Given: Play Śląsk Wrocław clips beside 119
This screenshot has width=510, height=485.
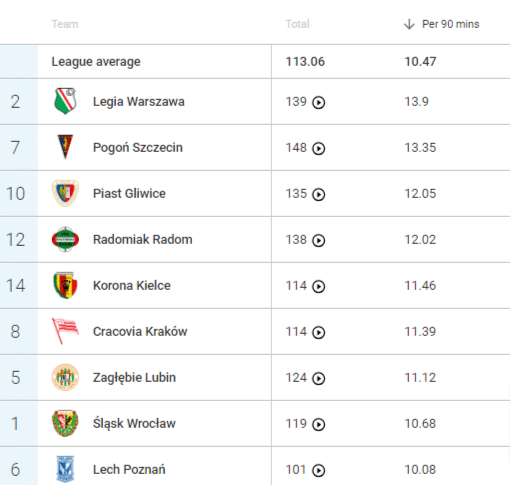Looking at the screenshot, I should (x=318, y=424).
